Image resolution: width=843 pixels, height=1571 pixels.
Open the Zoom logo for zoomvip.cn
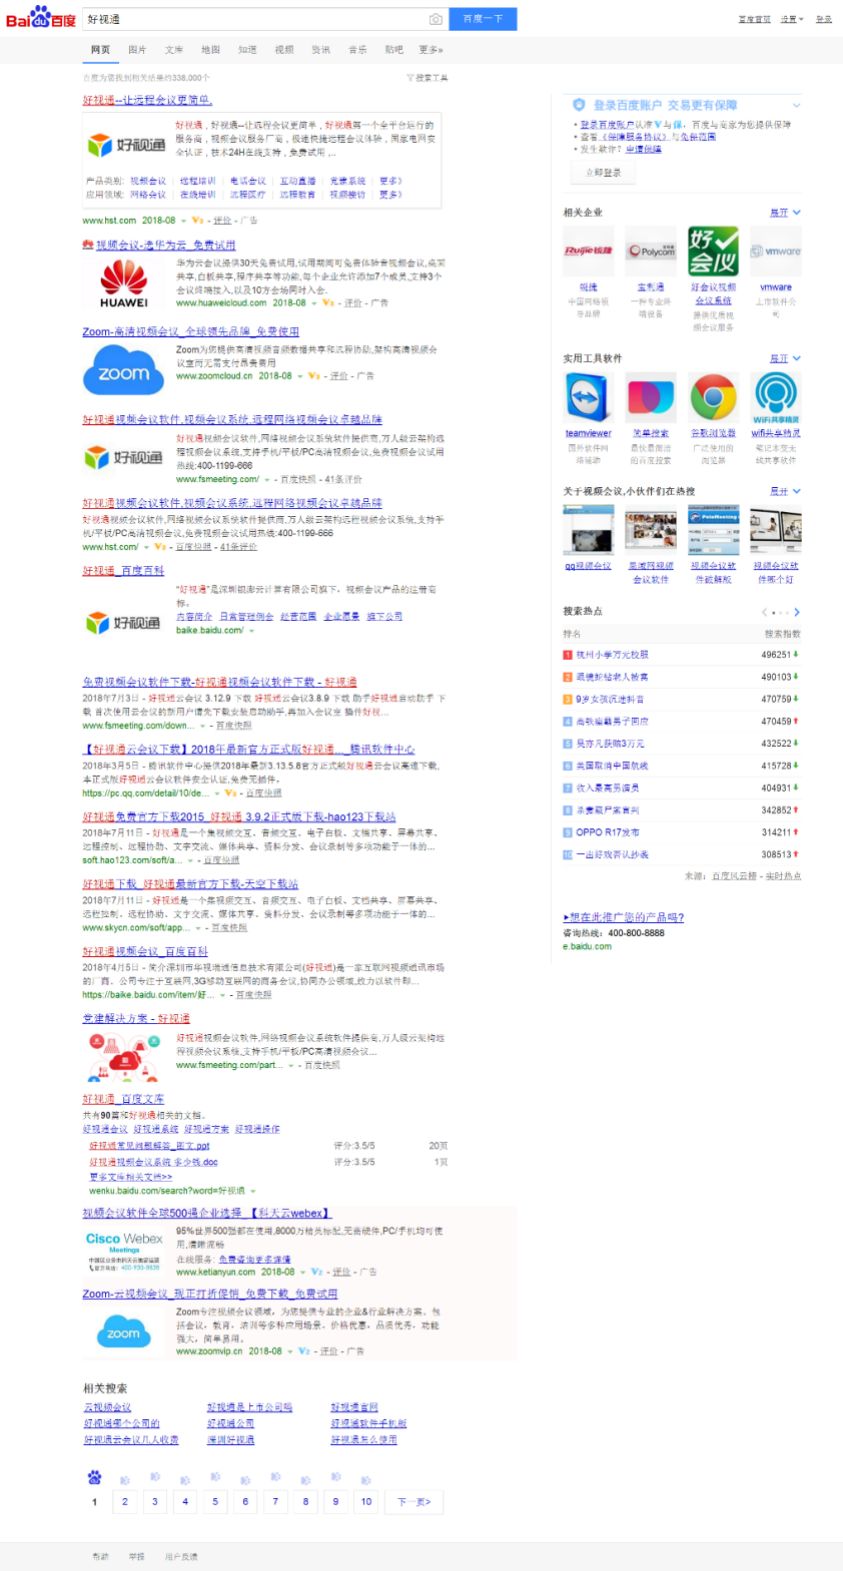[x=123, y=1332]
